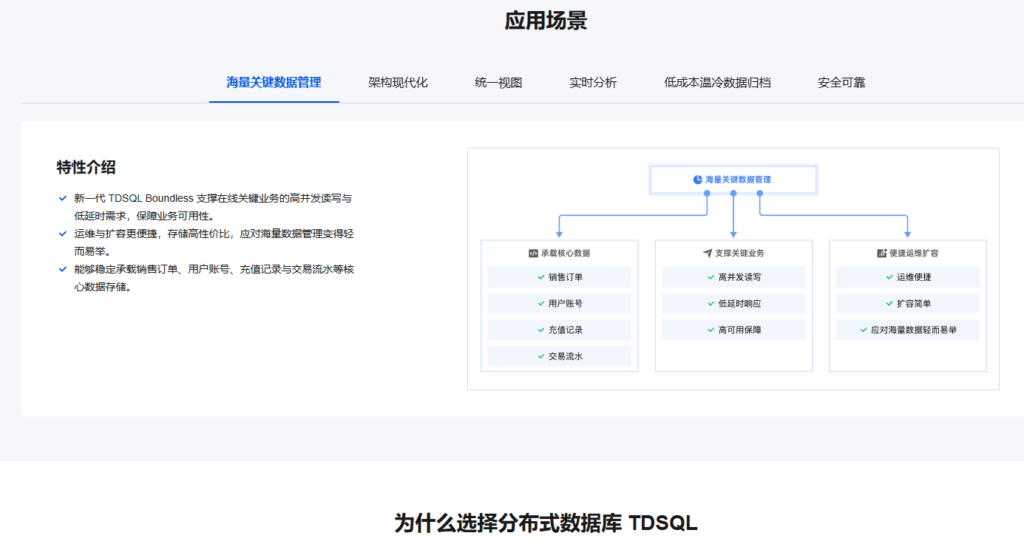
Task: Click the 扩容简单 item in diagram
Action: 908,304
